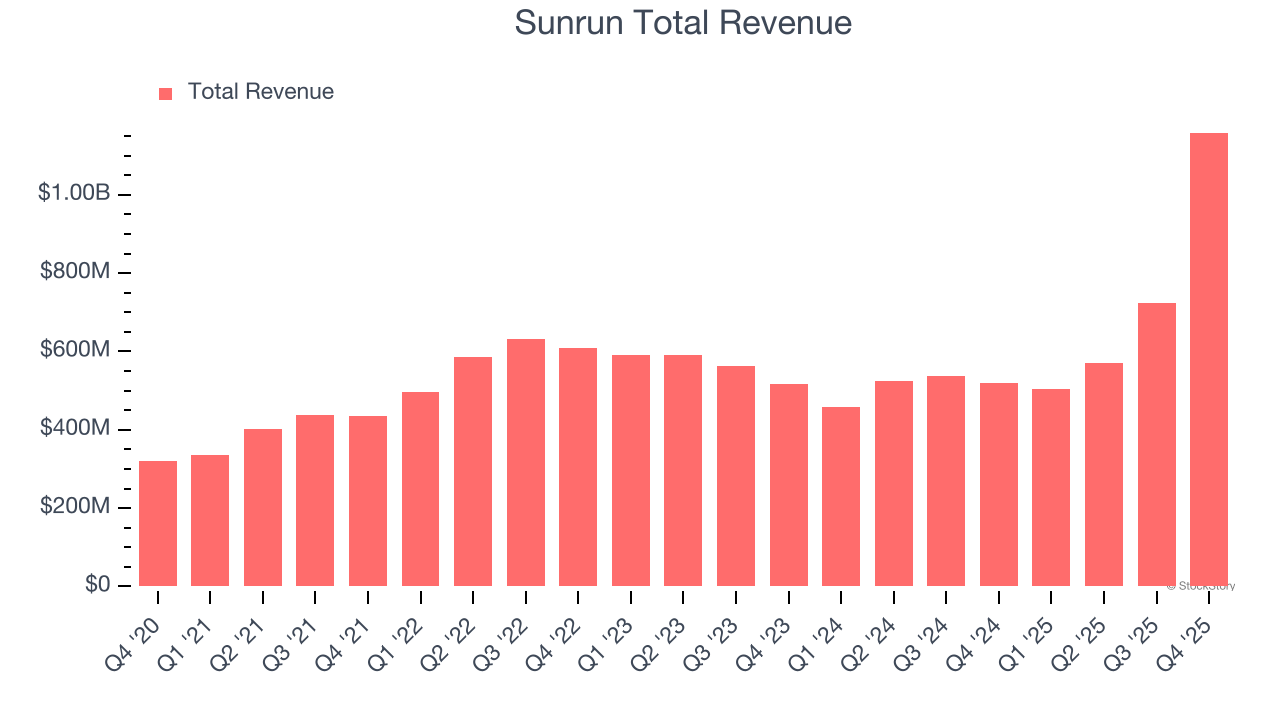Select the Q2 '22 revenue bar
Viewport: 1280px width, 720px height.
[473, 471]
